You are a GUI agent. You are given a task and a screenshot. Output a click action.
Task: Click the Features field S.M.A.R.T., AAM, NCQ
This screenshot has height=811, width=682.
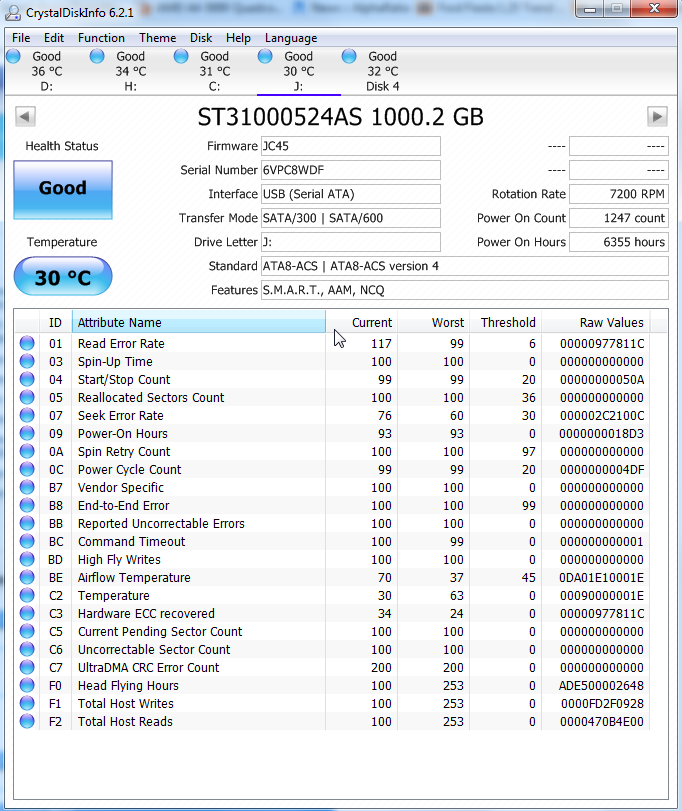[x=464, y=290]
